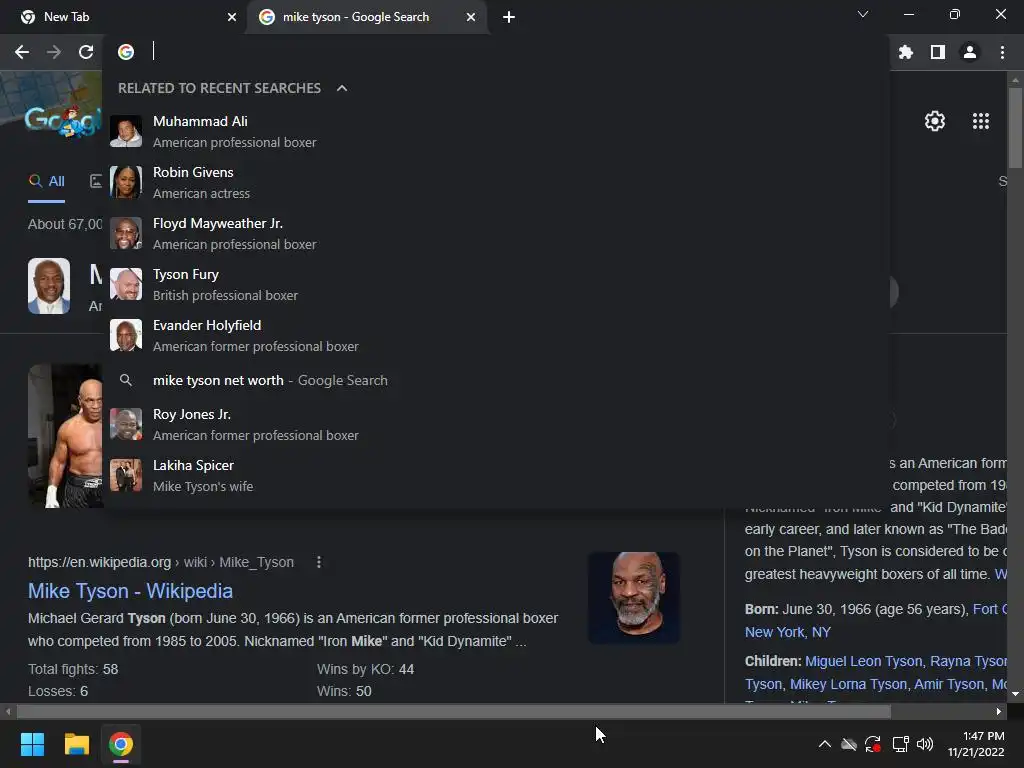Select the All search results tab

47,182
